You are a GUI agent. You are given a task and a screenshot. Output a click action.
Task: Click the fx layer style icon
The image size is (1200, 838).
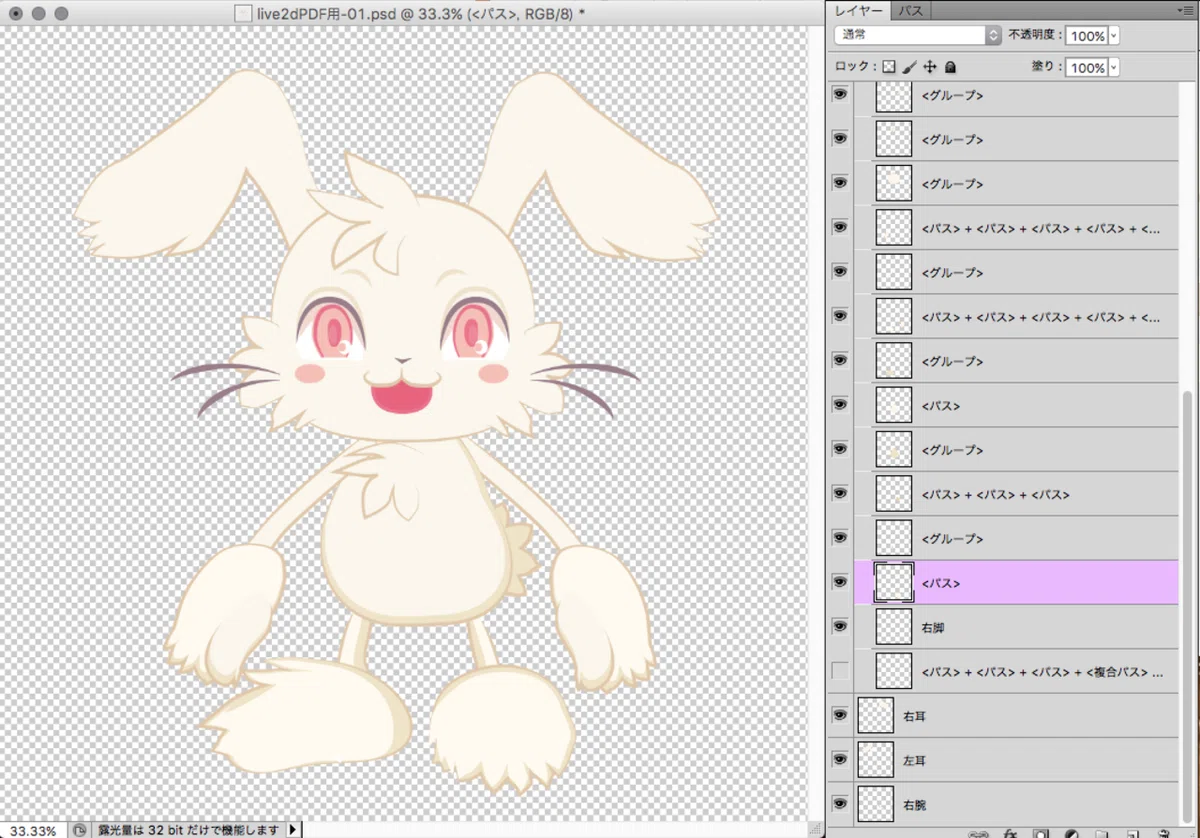pos(1010,833)
